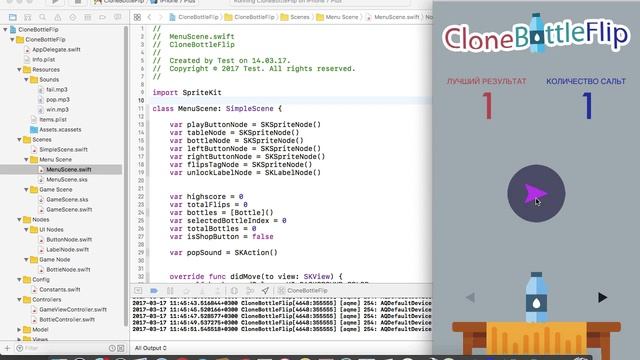This screenshot has height=360, width=640.
Task: Click the Simulate Location arrow icon
Action: (x=265, y=291)
